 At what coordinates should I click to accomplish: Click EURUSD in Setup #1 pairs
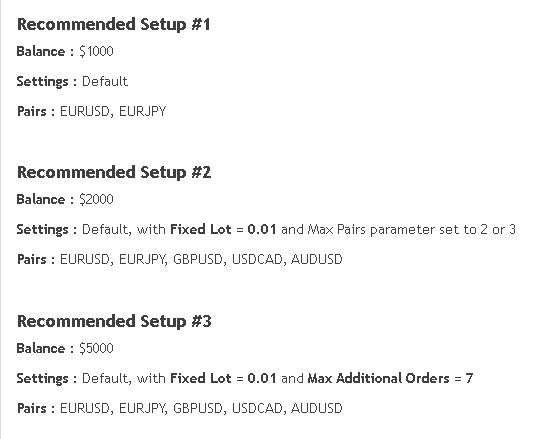[85, 111]
